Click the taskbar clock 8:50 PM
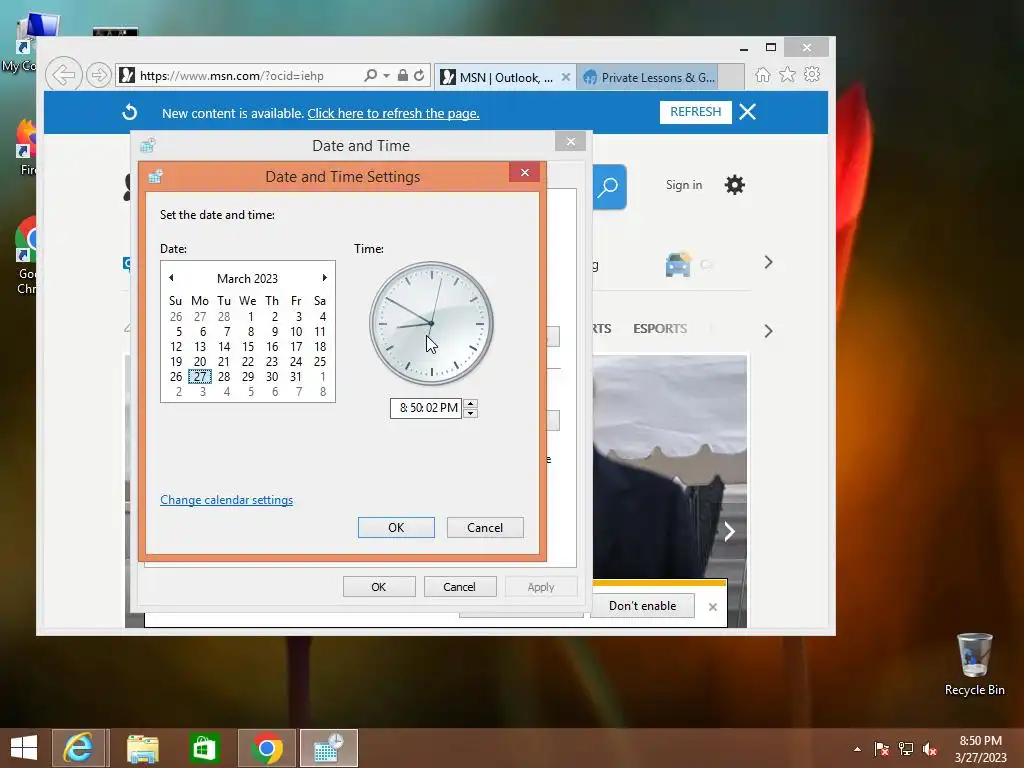This screenshot has height=768, width=1024. [980, 749]
